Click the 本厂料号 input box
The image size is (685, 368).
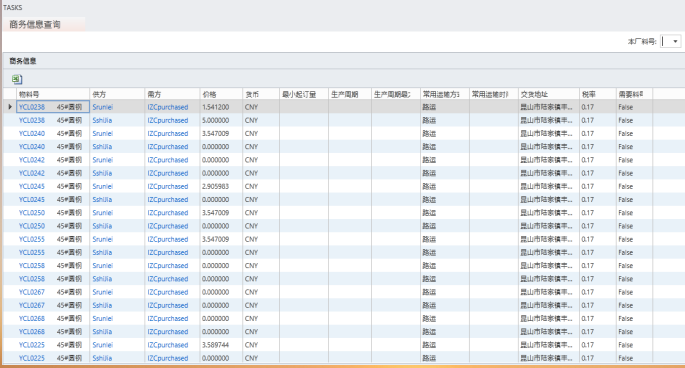click(666, 42)
